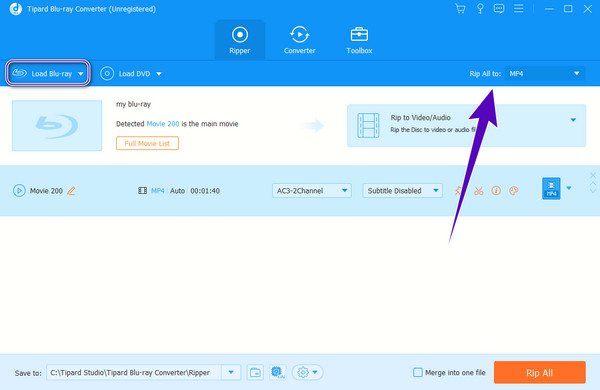The image size is (600, 390).
Task: Move Movie 200 row up
Action: [593, 184]
